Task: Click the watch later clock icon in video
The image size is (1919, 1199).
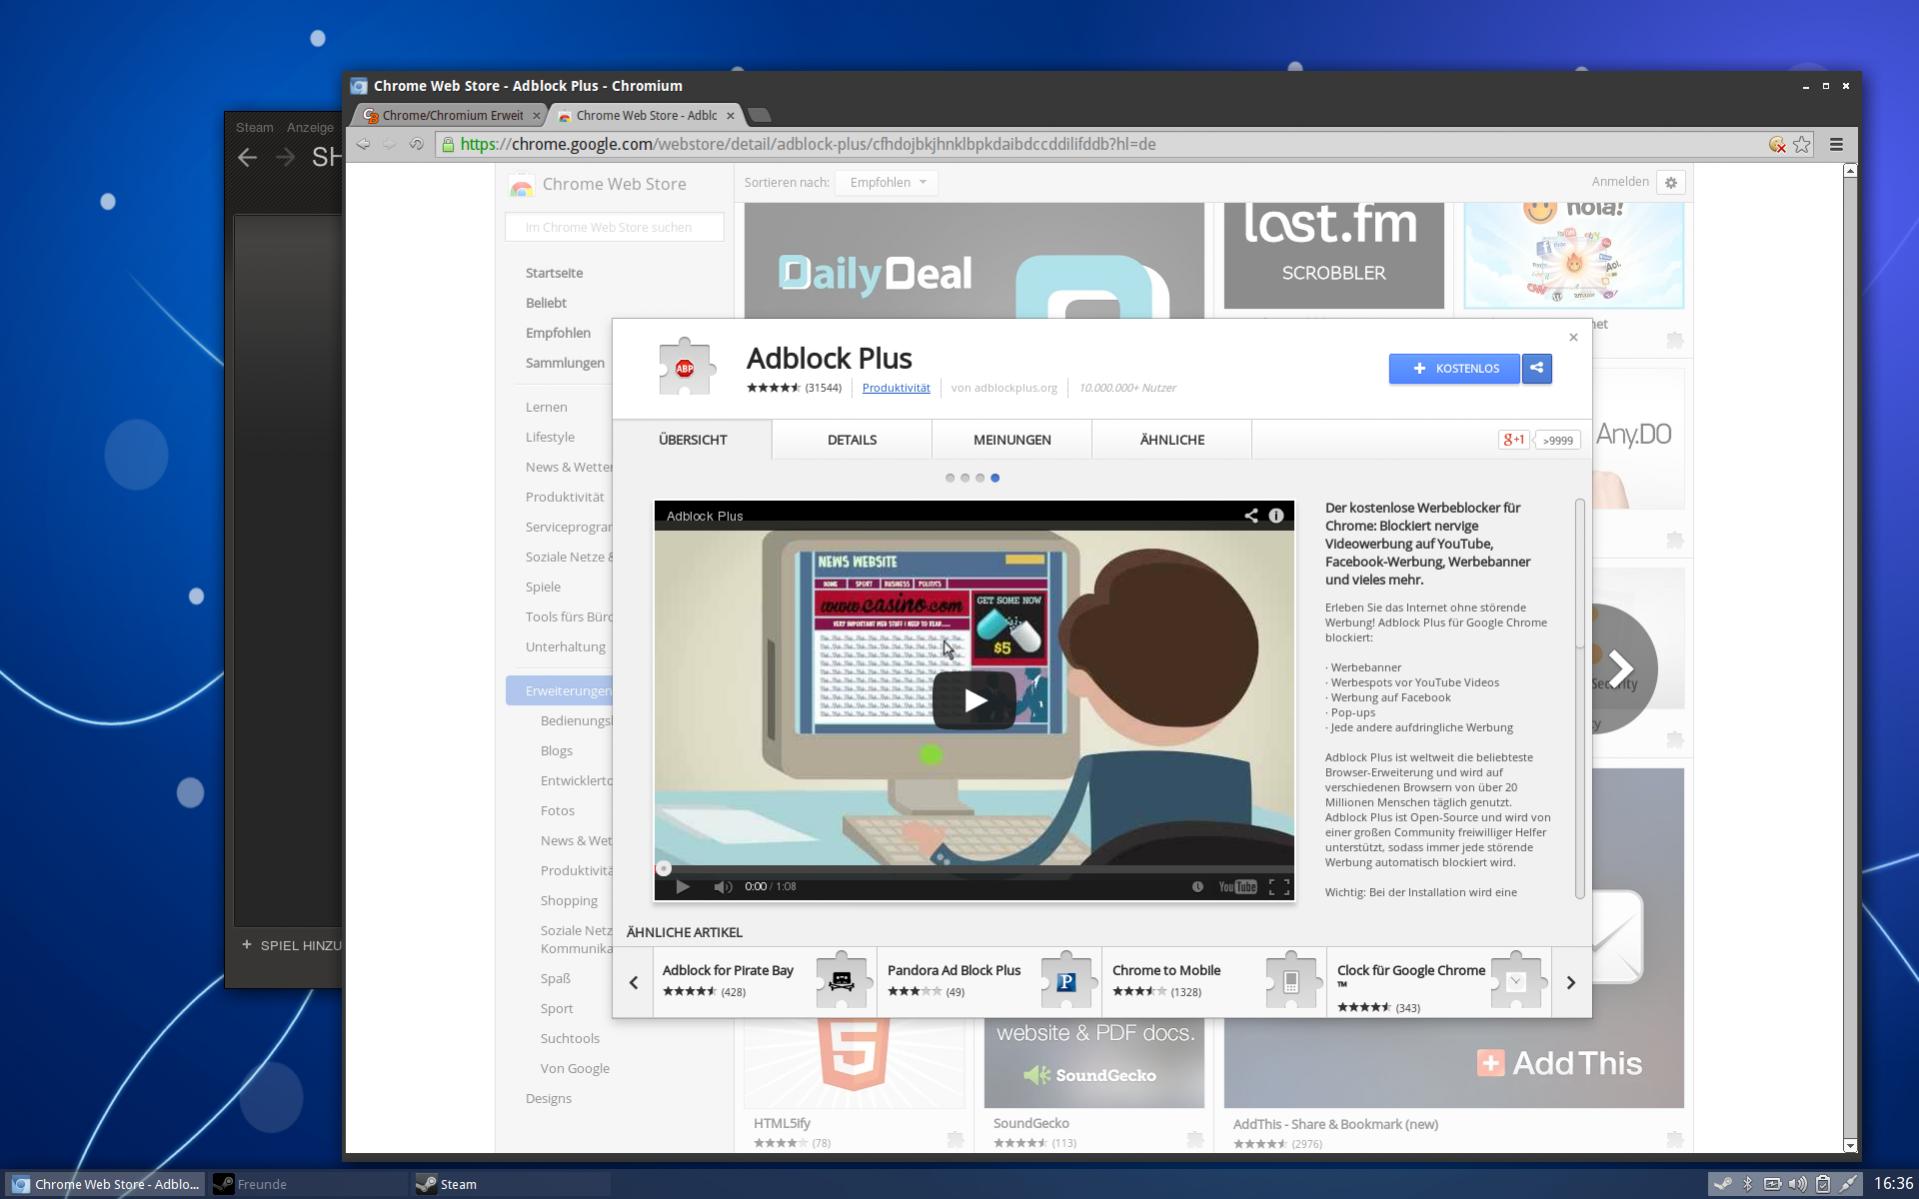Action: pyautogui.click(x=1197, y=886)
